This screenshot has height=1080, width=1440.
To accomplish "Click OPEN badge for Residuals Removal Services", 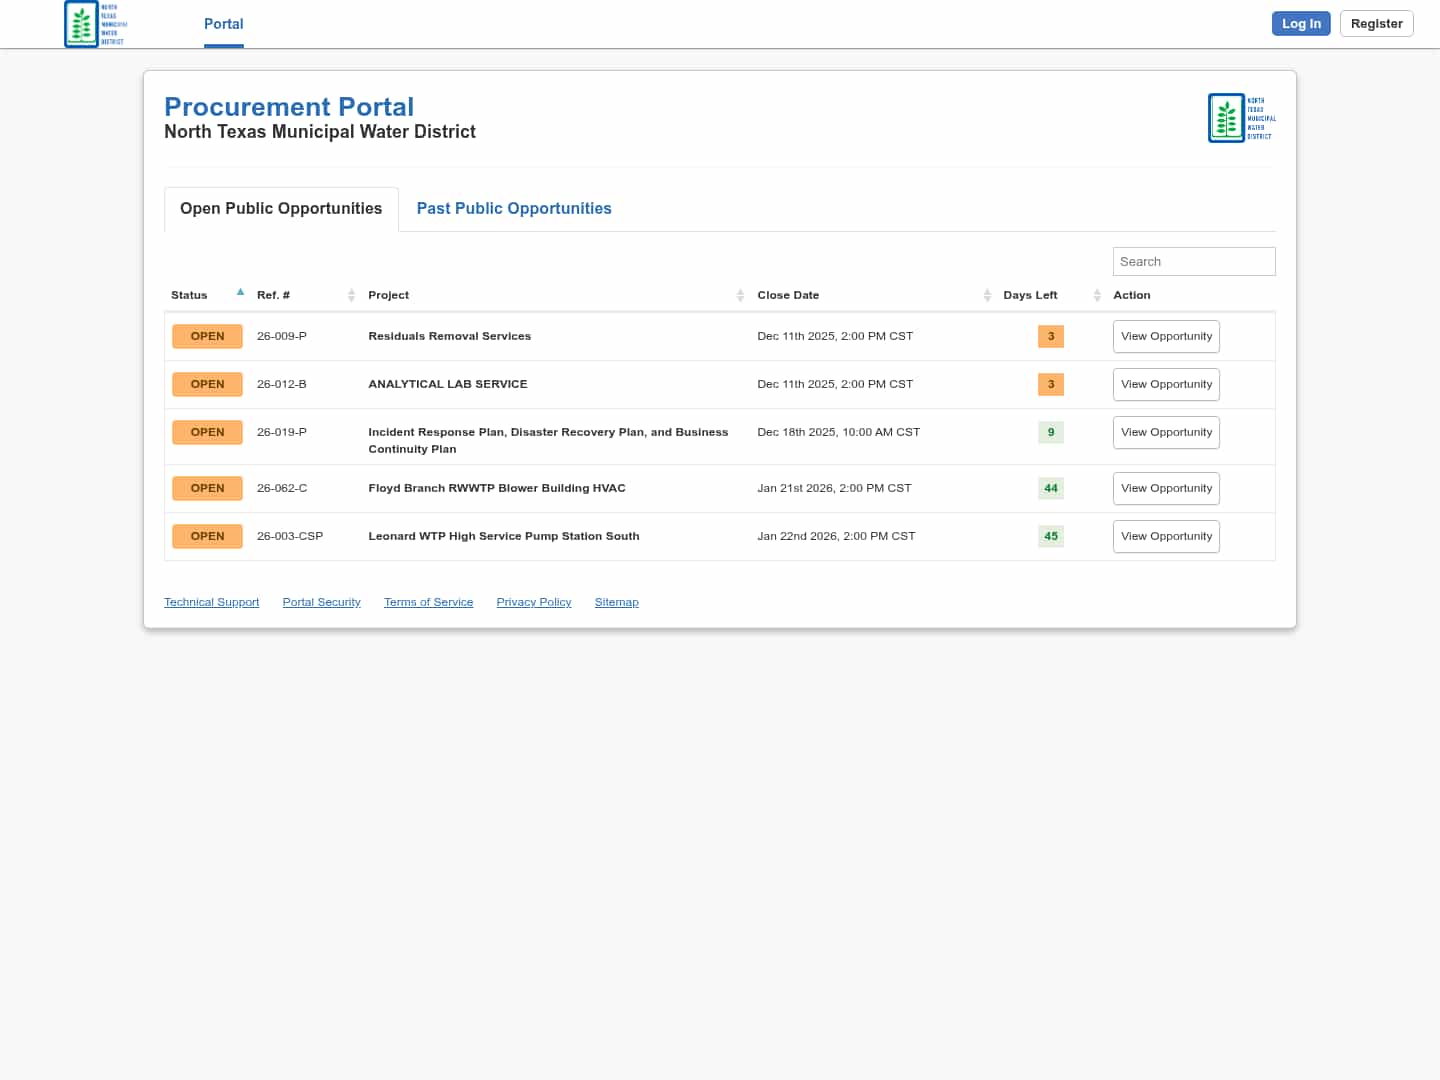I will (207, 336).
